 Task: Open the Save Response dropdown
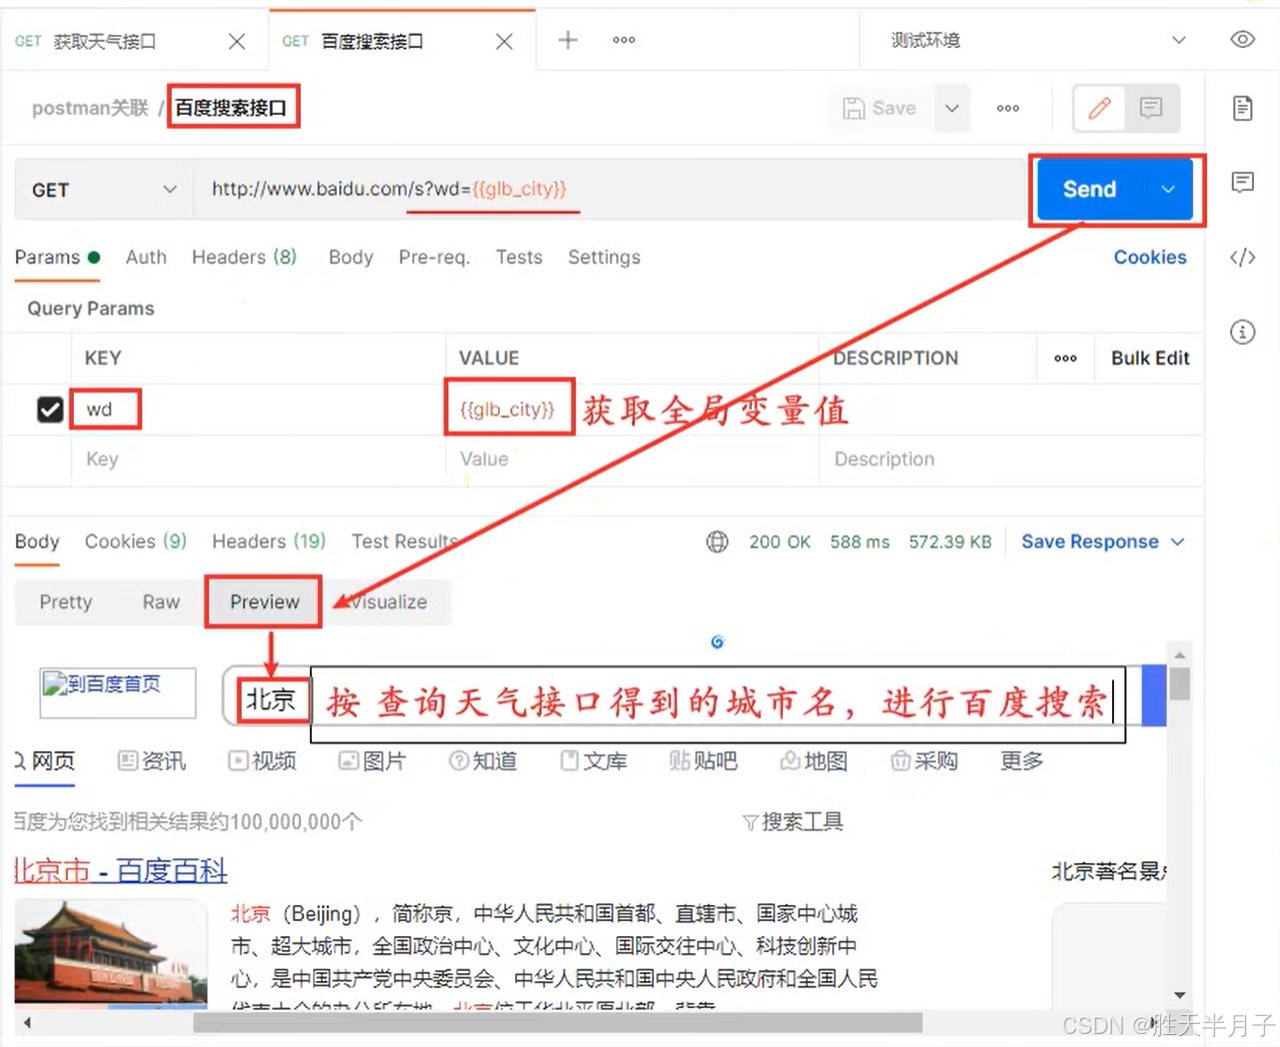1102,541
